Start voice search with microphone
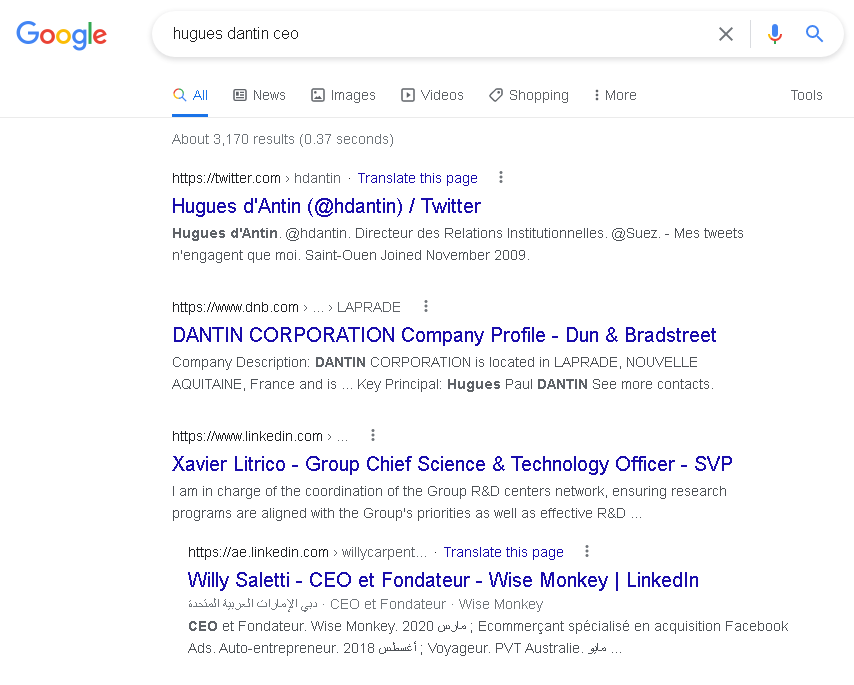The image size is (854, 685). point(774,34)
